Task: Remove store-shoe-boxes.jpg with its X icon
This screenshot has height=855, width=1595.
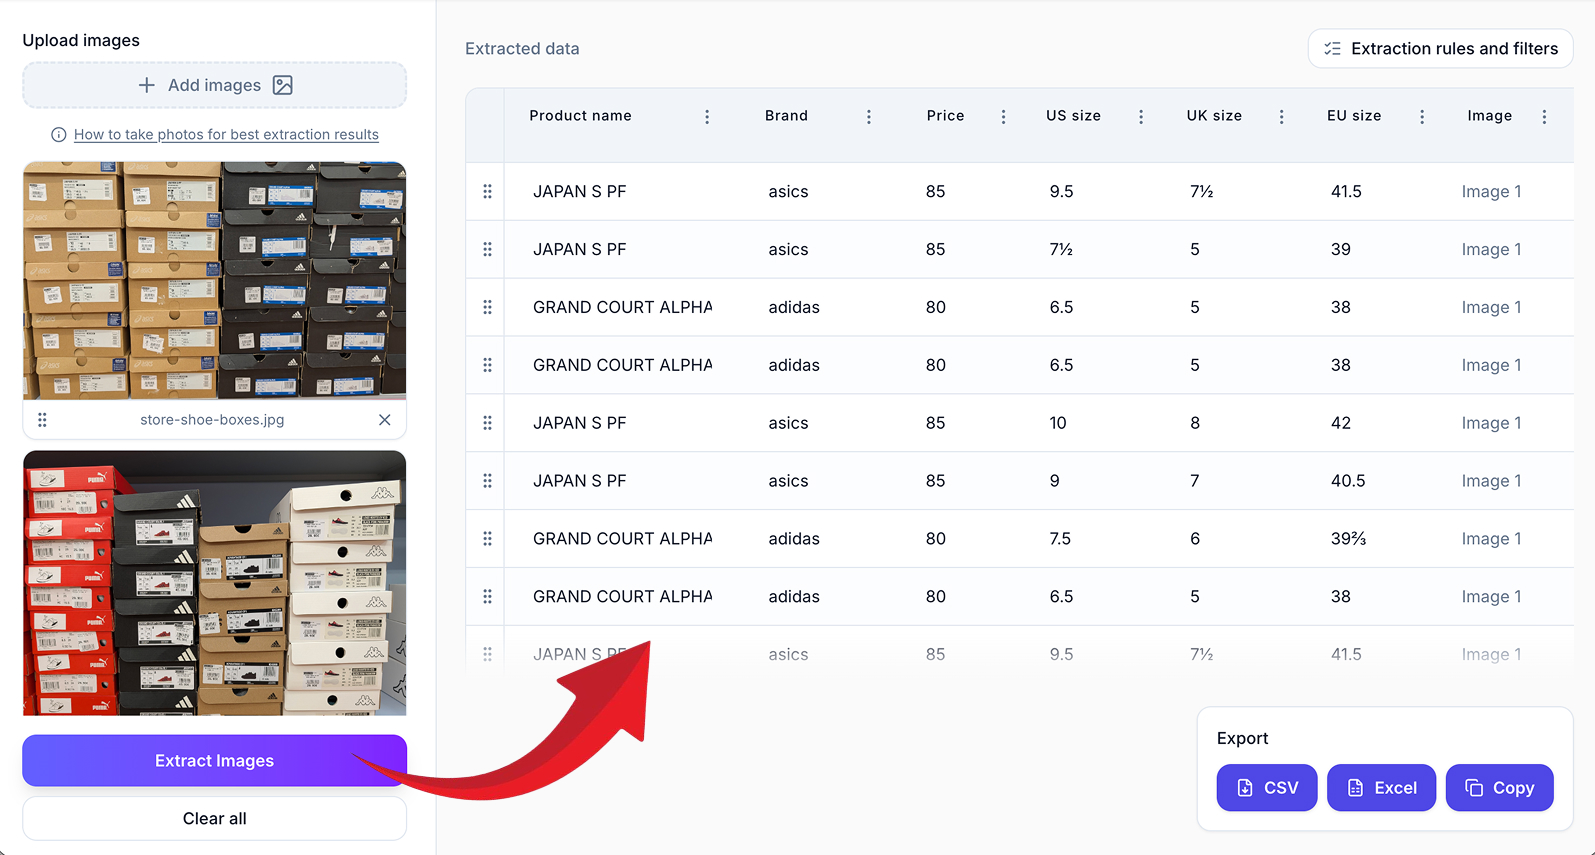Action: point(385,420)
